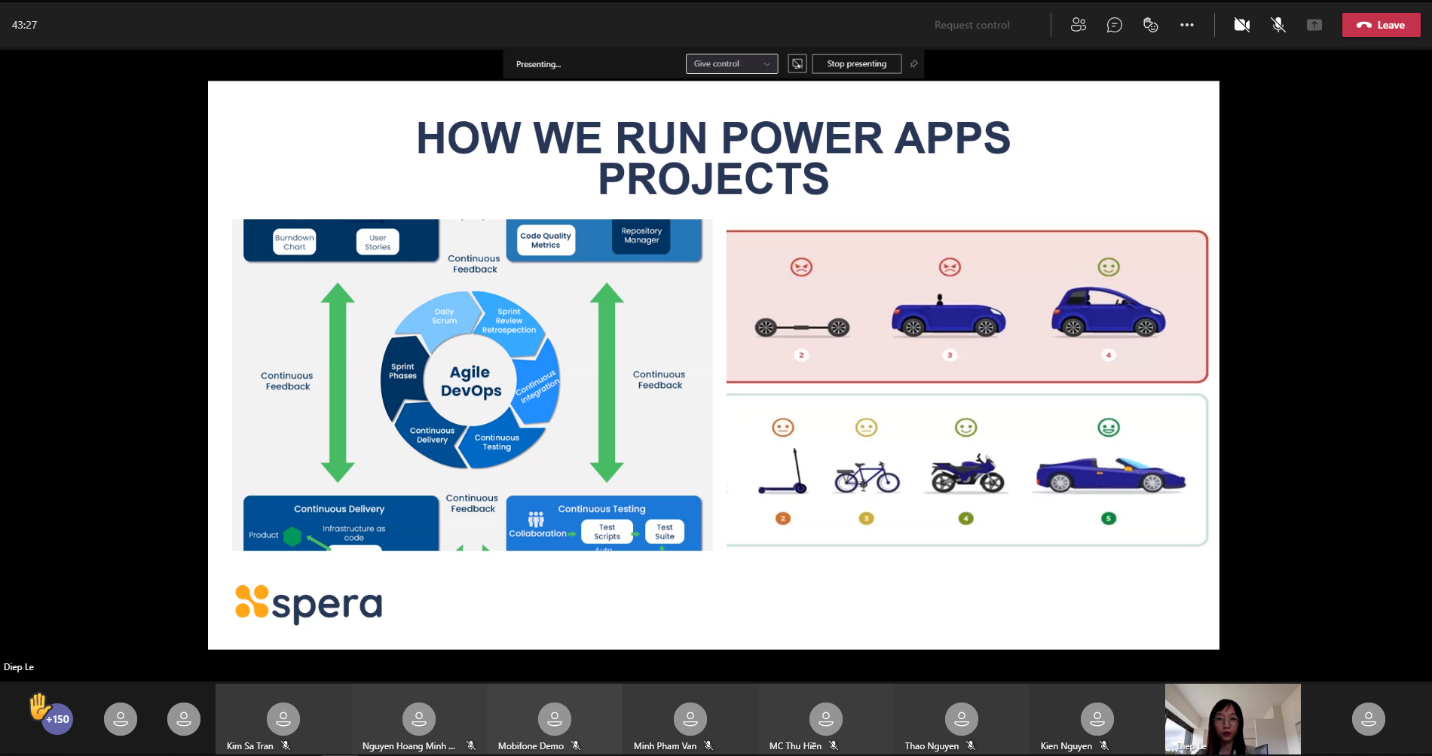This screenshot has width=1432, height=756.
Task: Expand the Give control dropdown
Action: click(x=732, y=64)
